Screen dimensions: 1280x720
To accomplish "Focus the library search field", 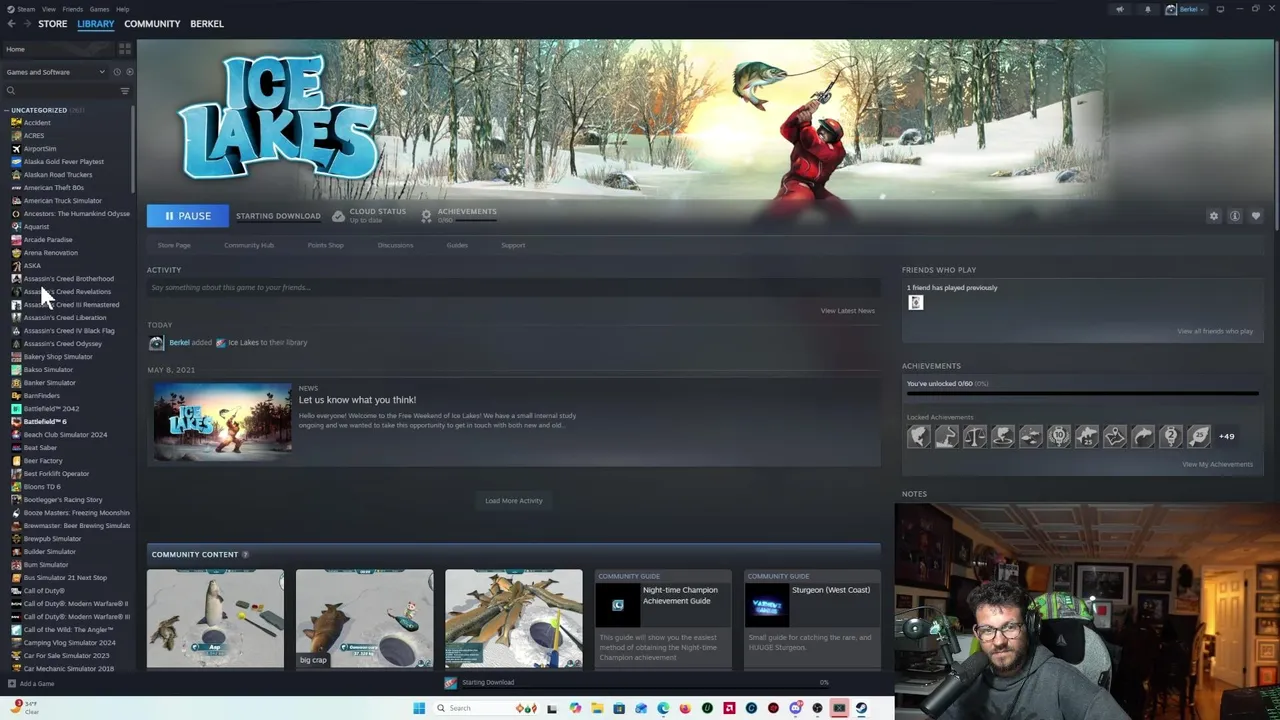I will [60, 91].
